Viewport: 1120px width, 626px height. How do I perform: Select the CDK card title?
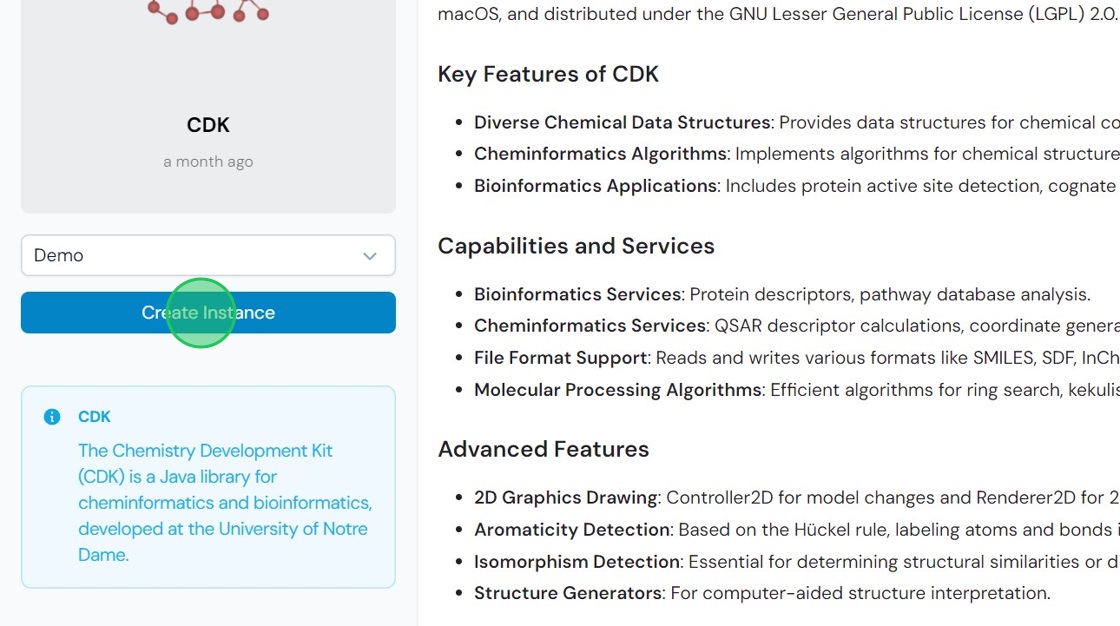pos(208,125)
